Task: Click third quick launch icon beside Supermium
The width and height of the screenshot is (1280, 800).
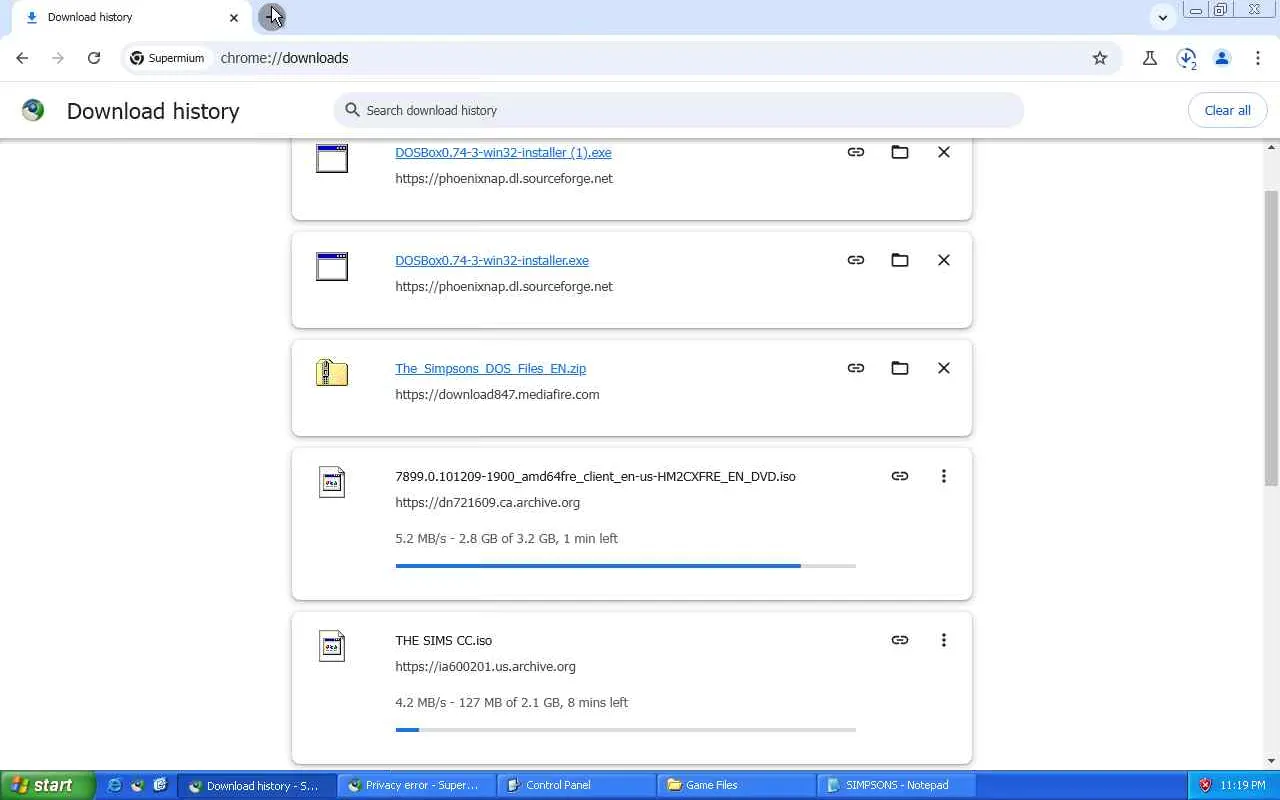Action: [x=160, y=785]
